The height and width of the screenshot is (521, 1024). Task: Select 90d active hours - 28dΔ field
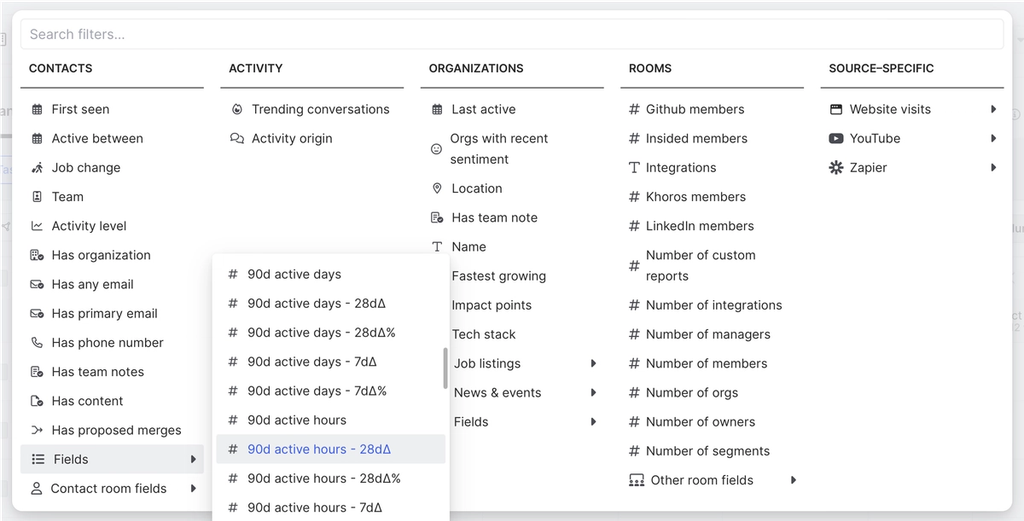319,449
